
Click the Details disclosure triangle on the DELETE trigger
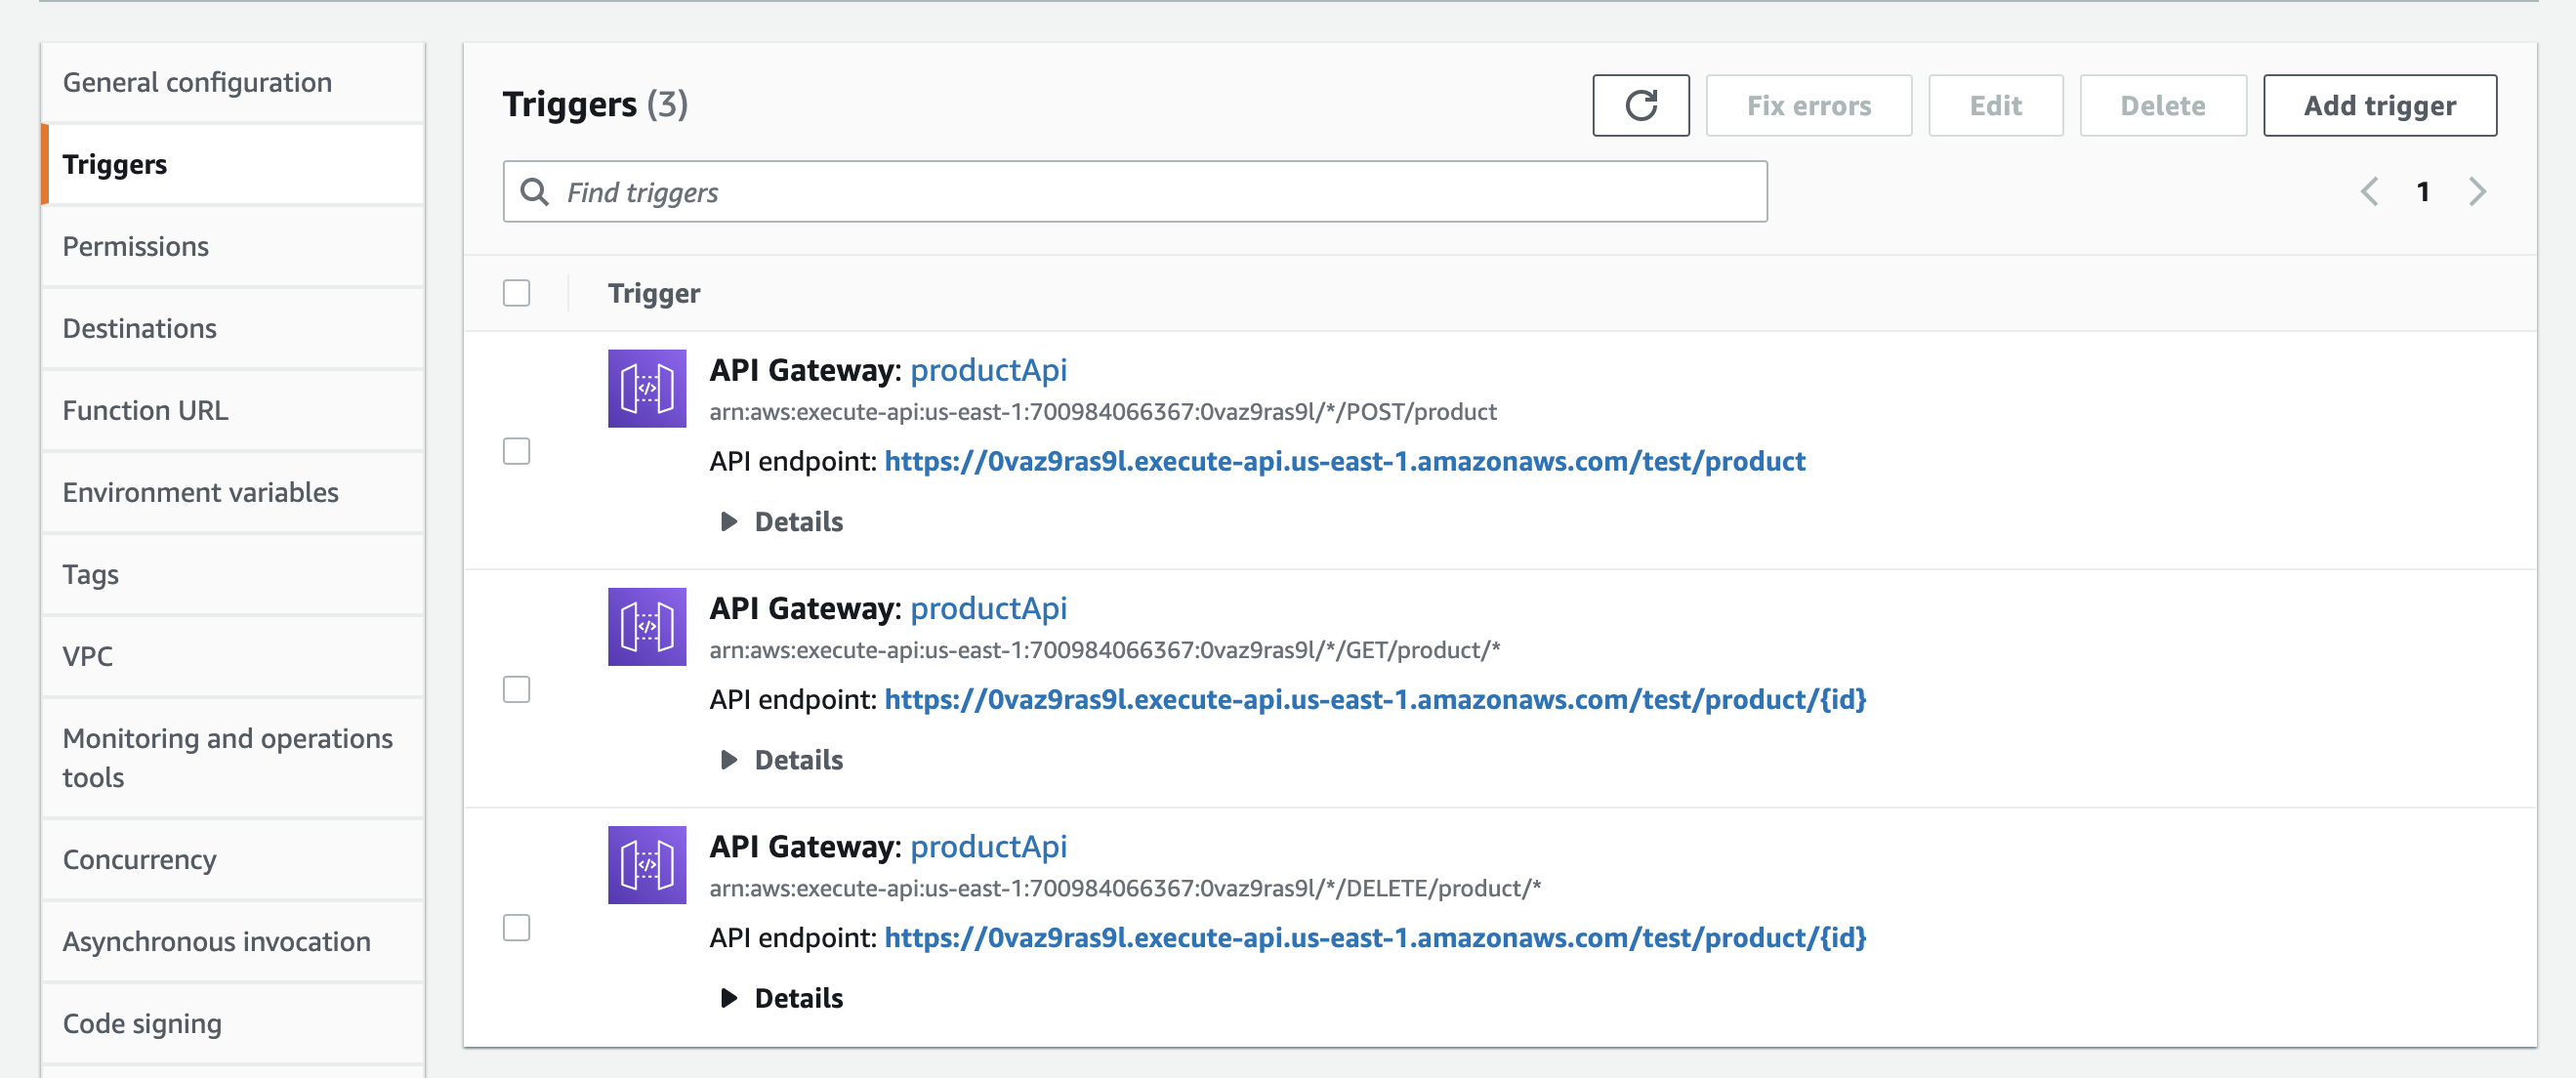(x=729, y=997)
